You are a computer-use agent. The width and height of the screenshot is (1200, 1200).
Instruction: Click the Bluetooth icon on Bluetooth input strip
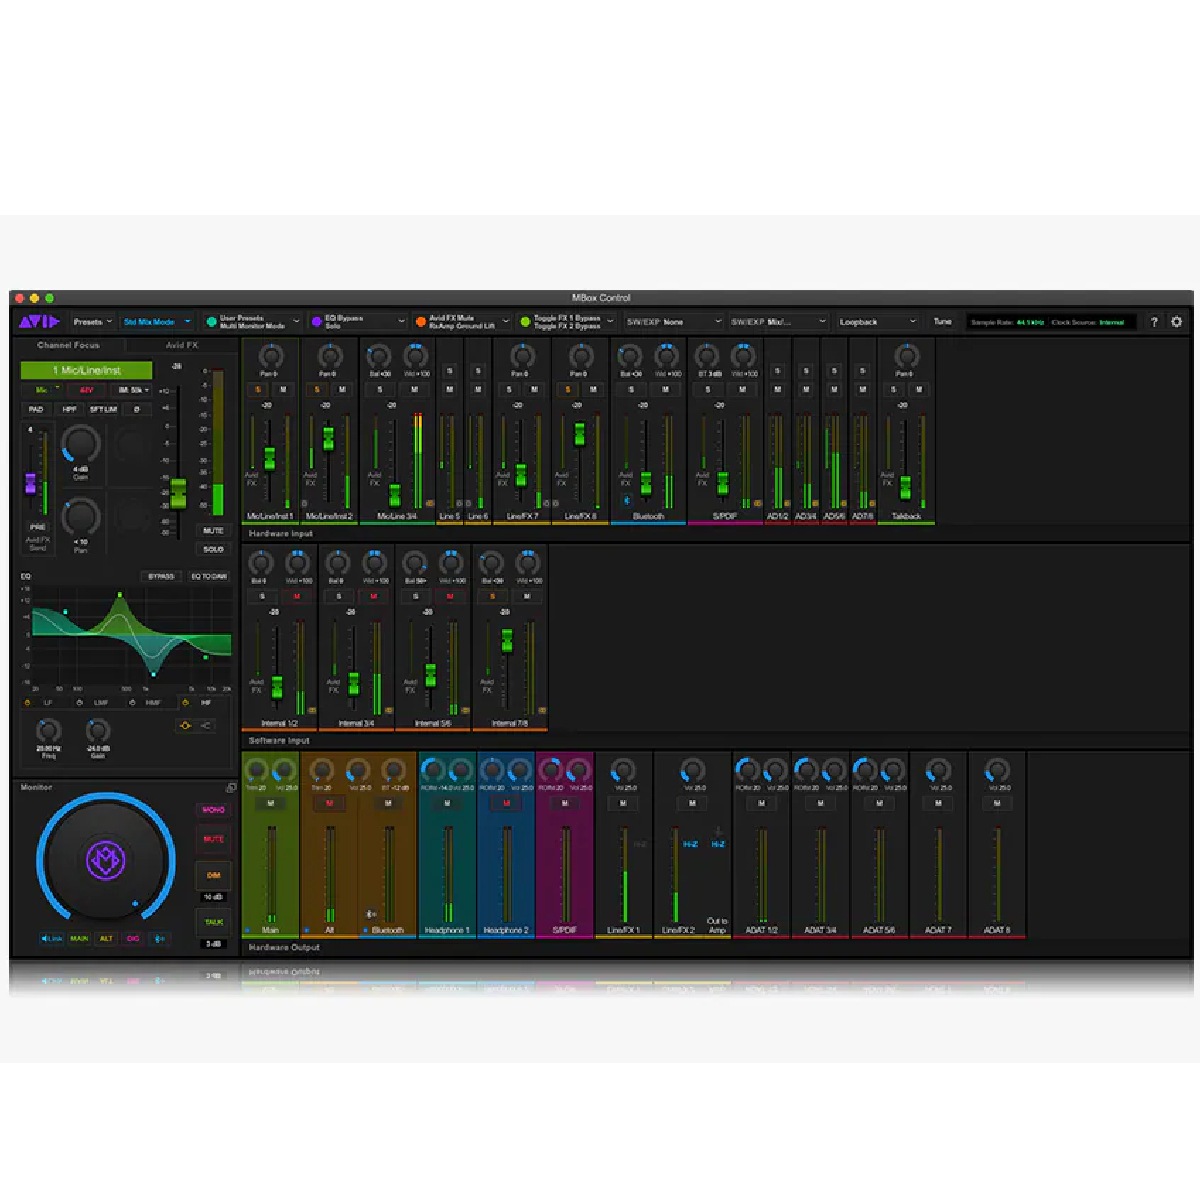627,500
